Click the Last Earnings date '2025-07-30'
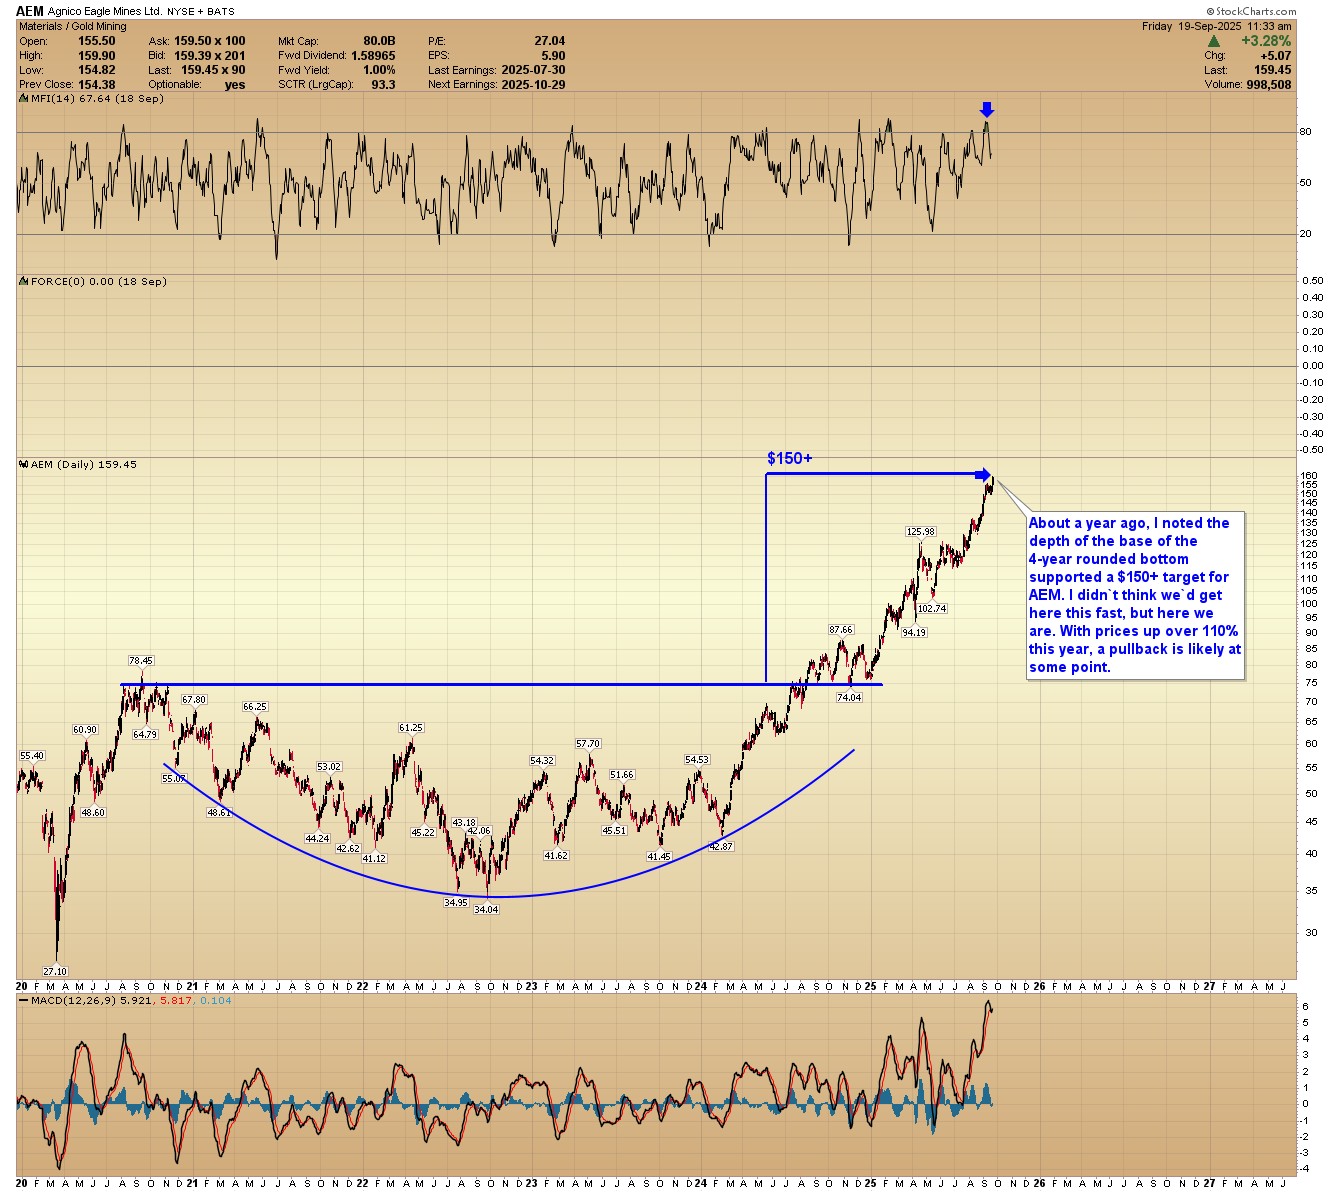 (533, 70)
